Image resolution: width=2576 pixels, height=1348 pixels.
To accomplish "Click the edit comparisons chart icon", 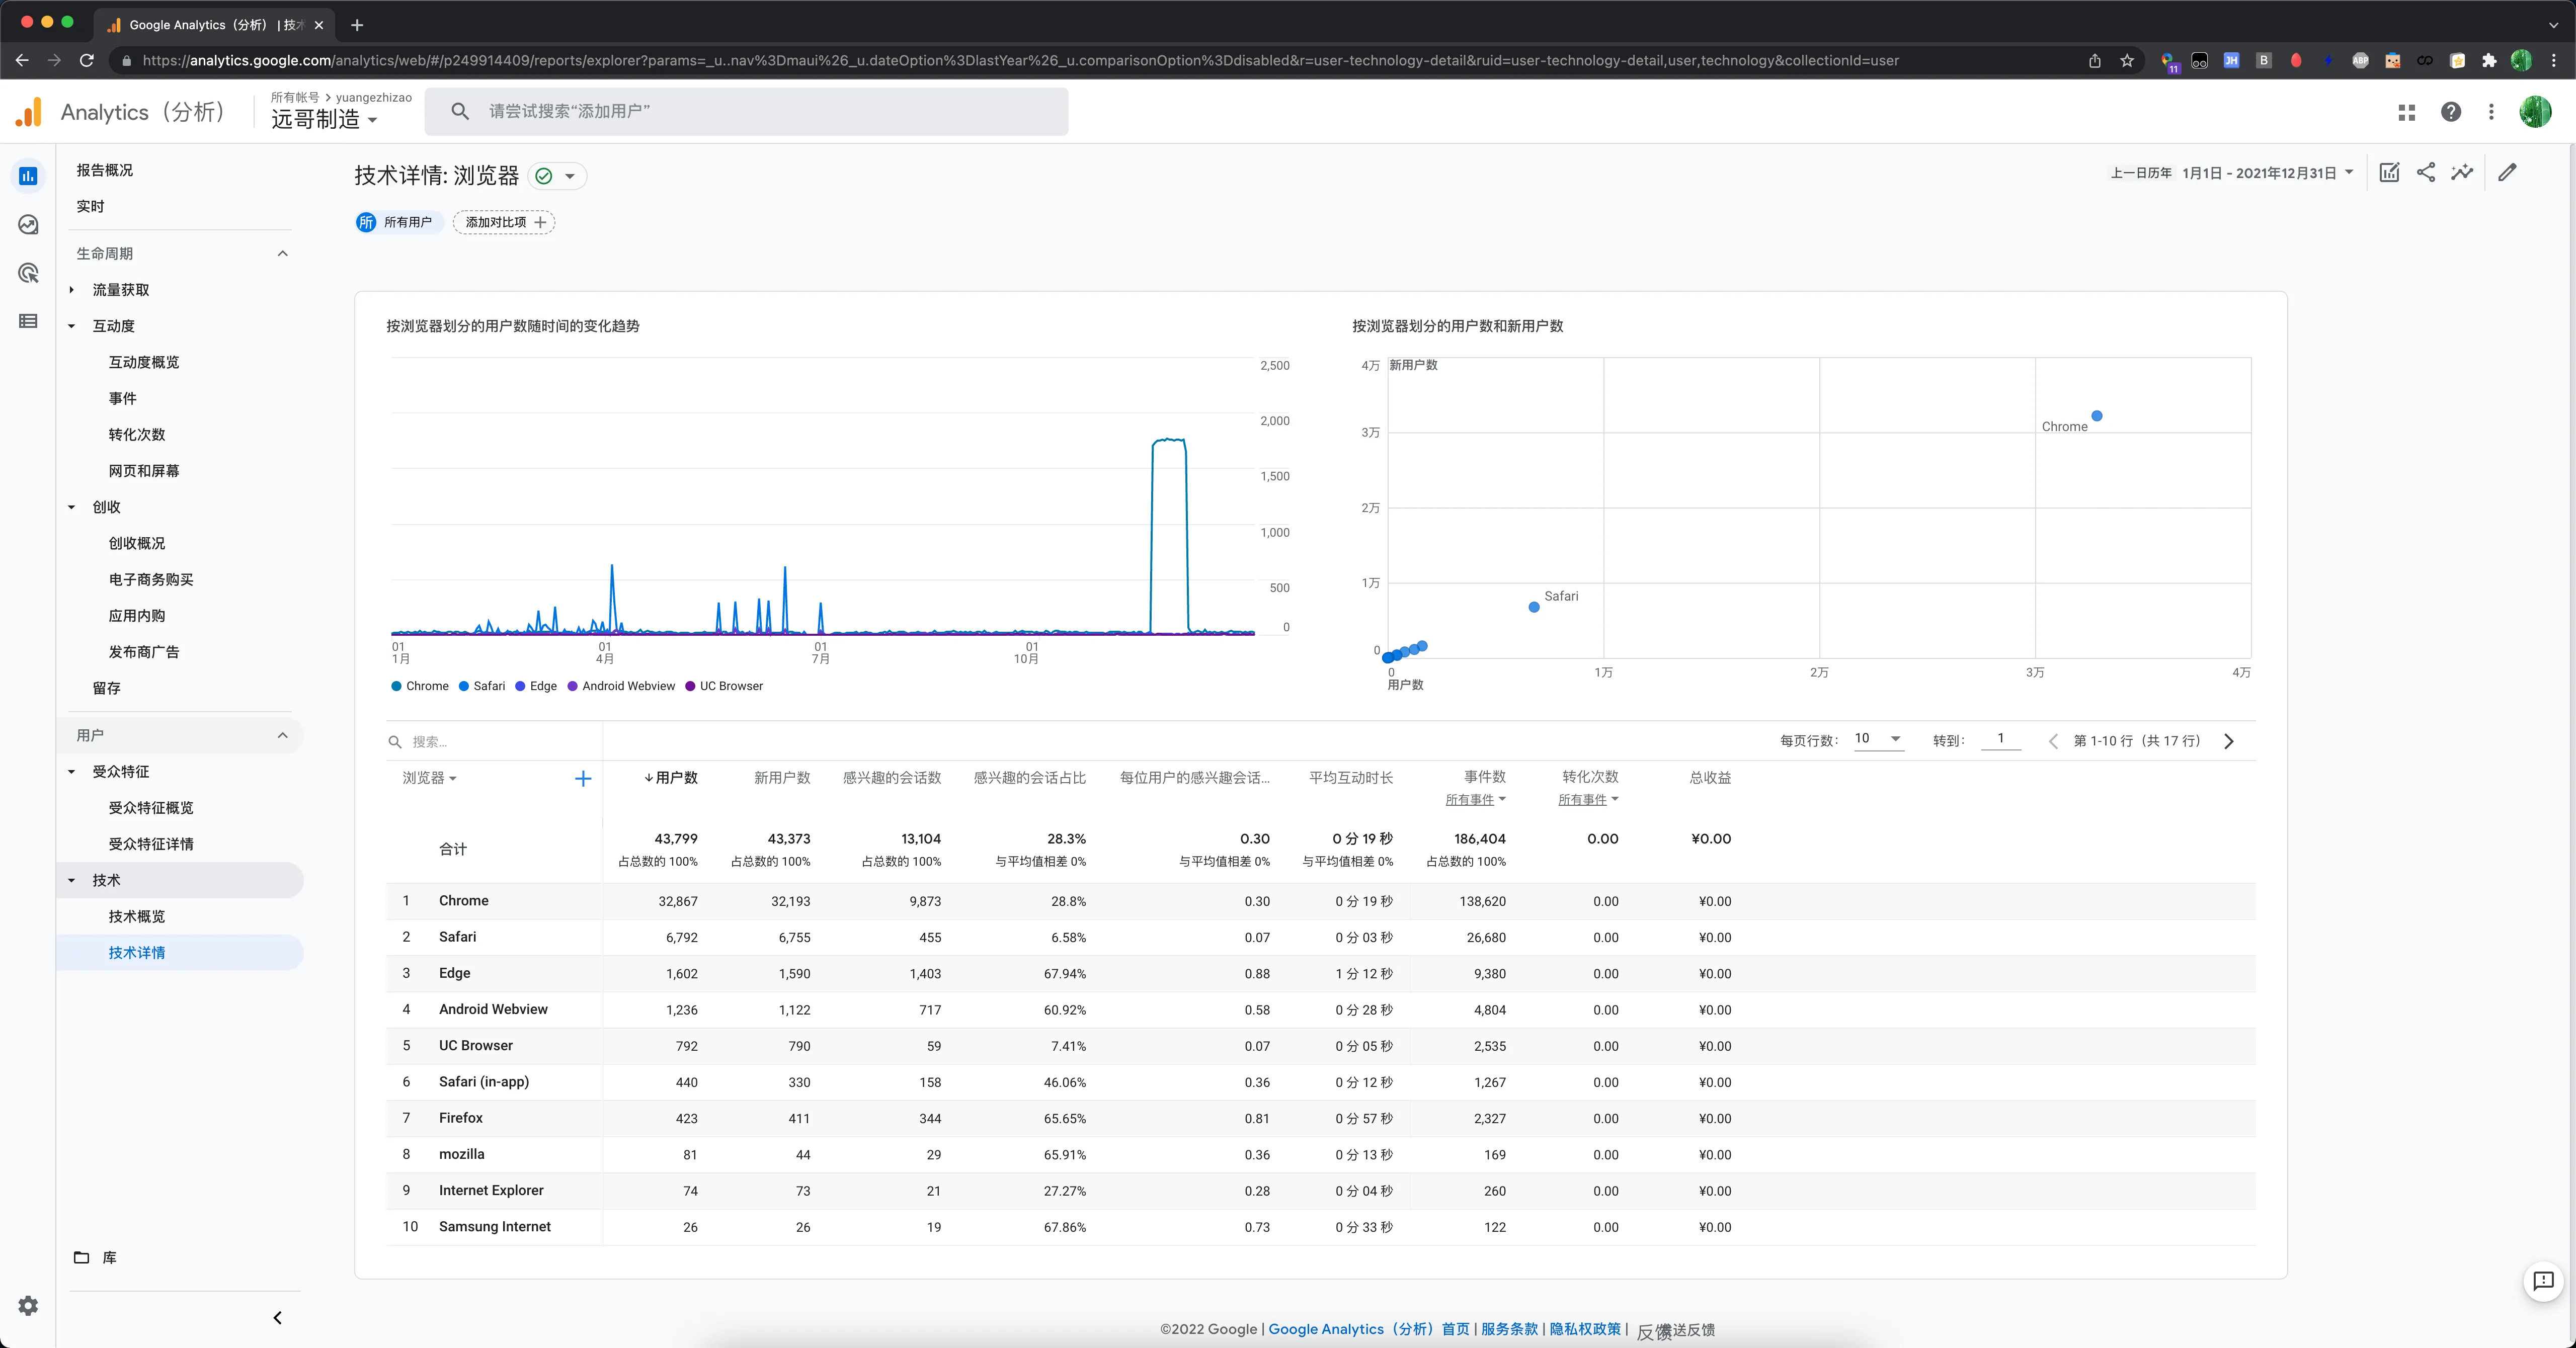I will click(2389, 173).
